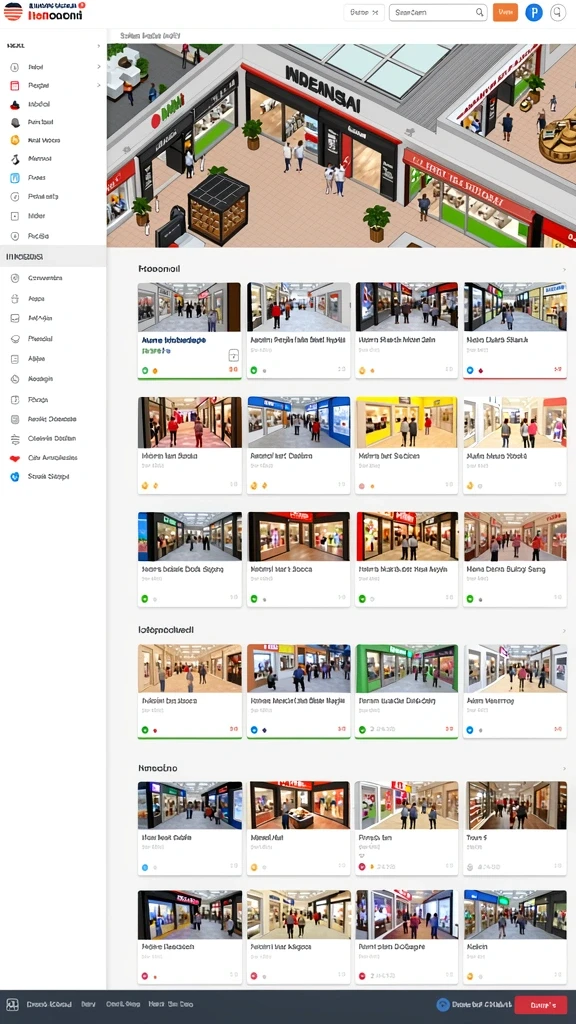The image size is (576, 1024).
Task: Collapse the sidebar's topmost header row chevron
Action: 99,46
